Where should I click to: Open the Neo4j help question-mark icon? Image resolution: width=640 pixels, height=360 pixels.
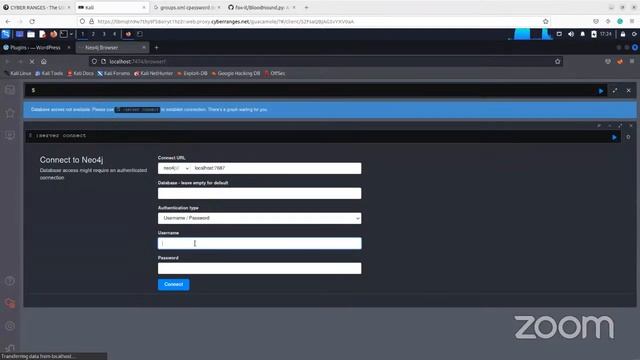tap(10, 281)
